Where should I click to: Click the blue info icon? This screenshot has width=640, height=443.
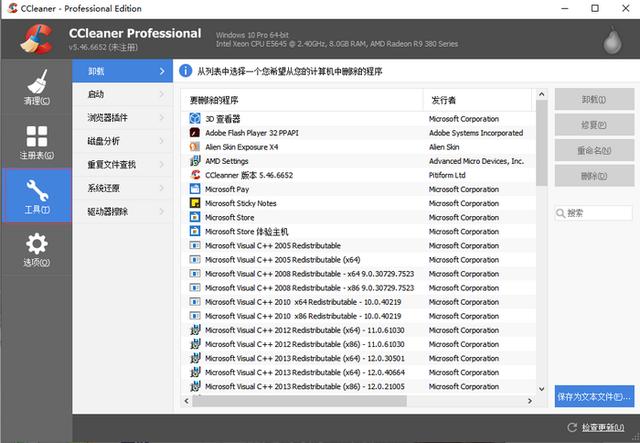pos(185,71)
